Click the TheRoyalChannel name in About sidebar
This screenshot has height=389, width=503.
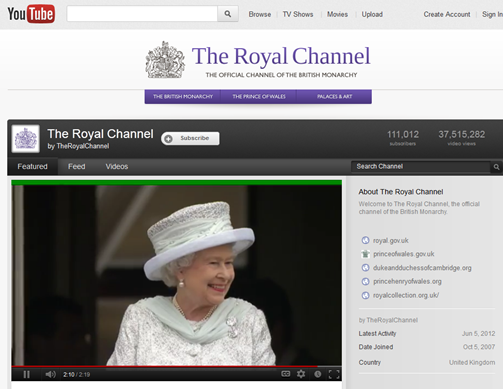tap(392, 320)
